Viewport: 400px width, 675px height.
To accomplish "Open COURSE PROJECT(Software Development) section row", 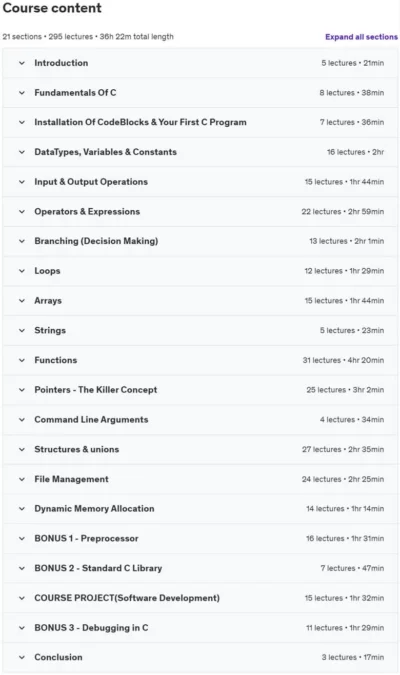I will click(x=200, y=598).
